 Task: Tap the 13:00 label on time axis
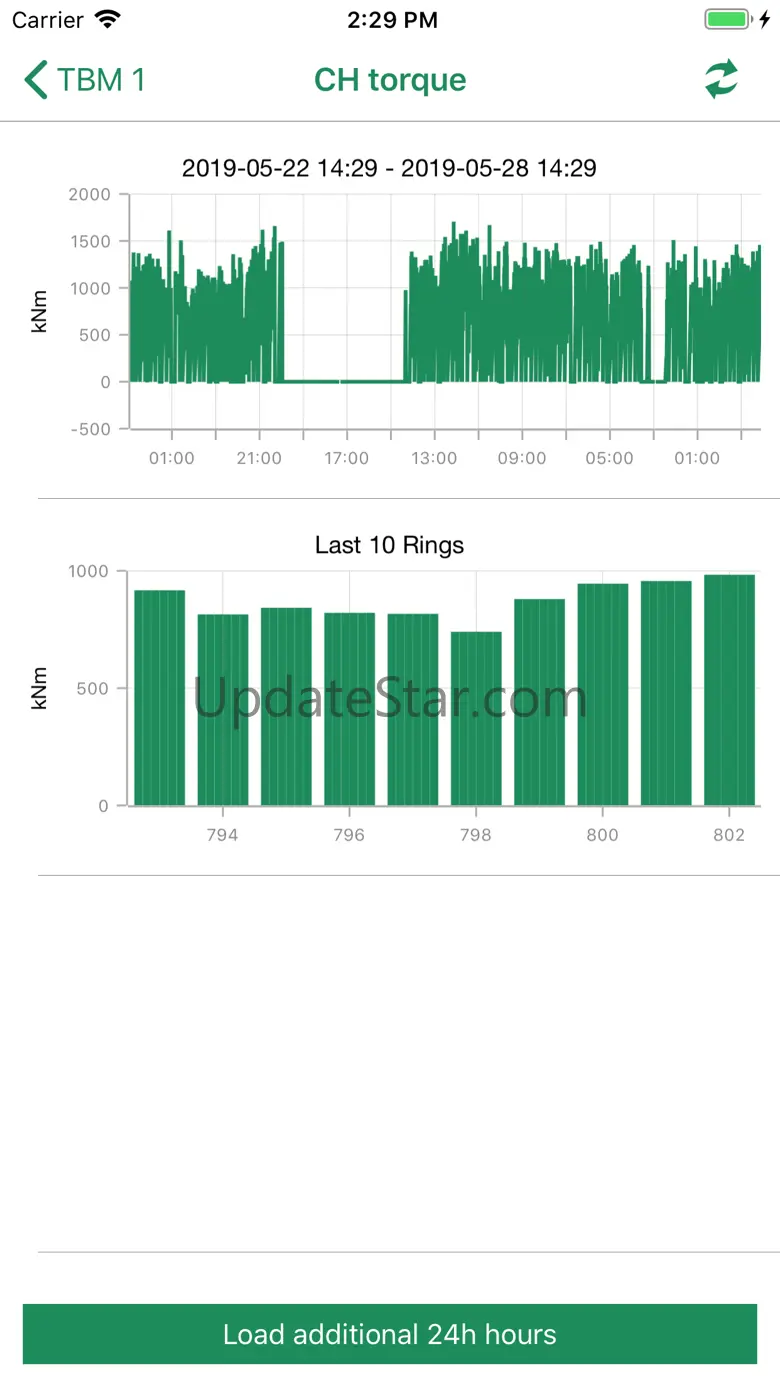(x=434, y=458)
